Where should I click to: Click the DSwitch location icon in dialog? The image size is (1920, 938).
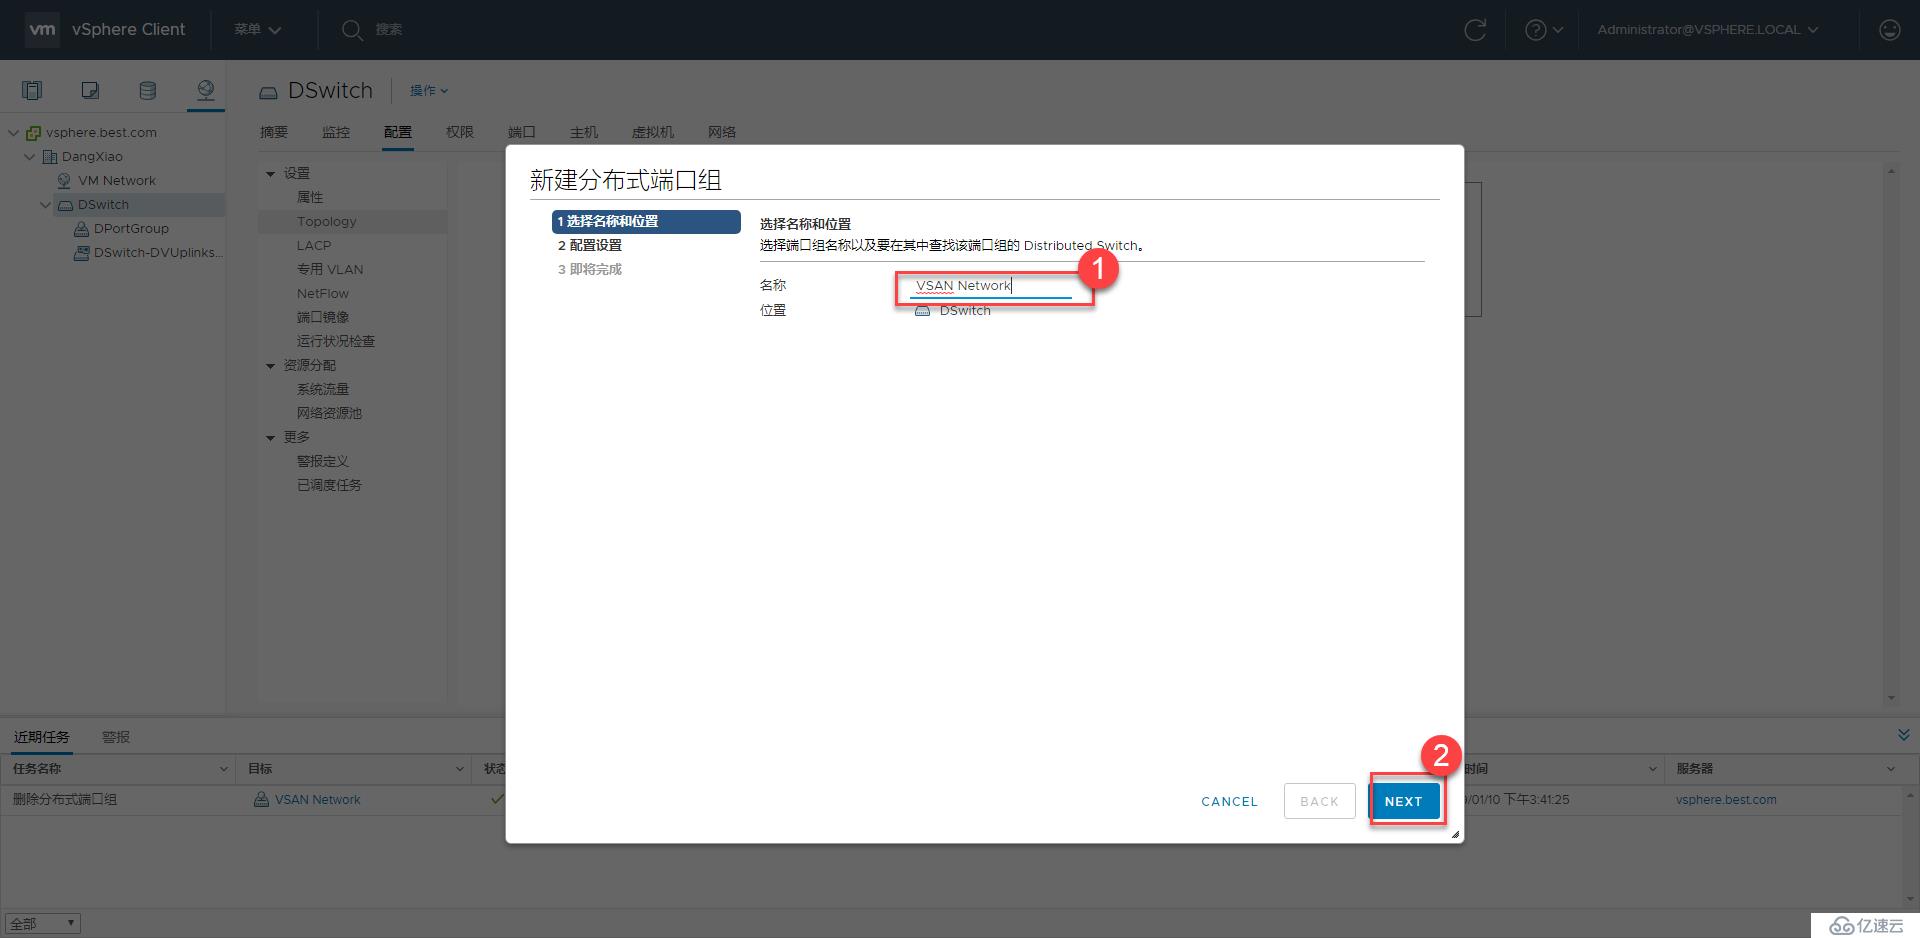pos(923,311)
